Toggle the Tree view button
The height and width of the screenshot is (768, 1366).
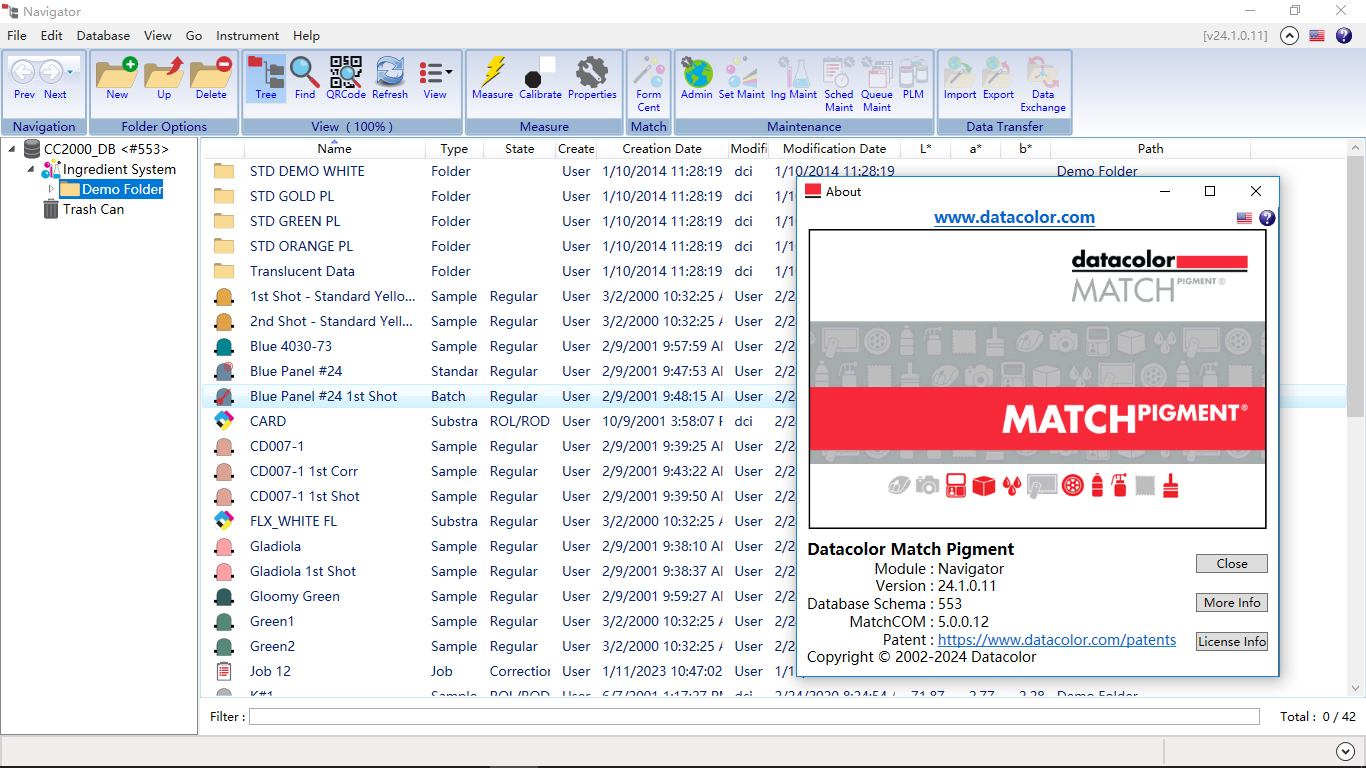266,79
